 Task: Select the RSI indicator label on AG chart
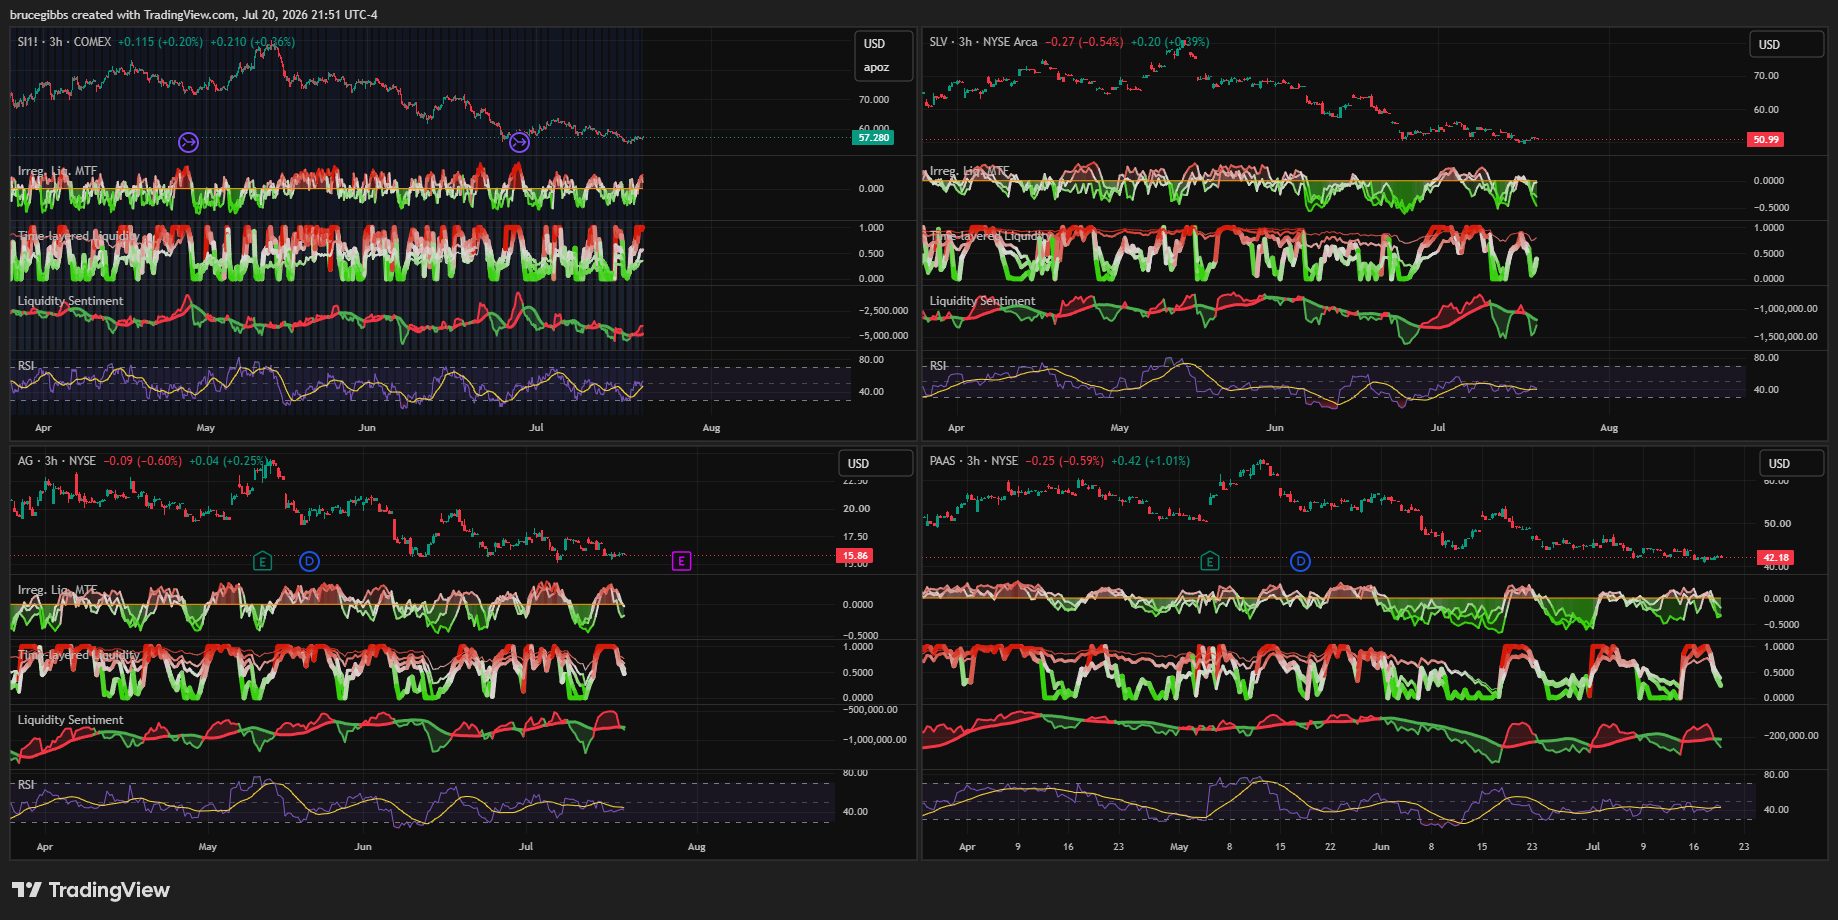click(x=26, y=785)
